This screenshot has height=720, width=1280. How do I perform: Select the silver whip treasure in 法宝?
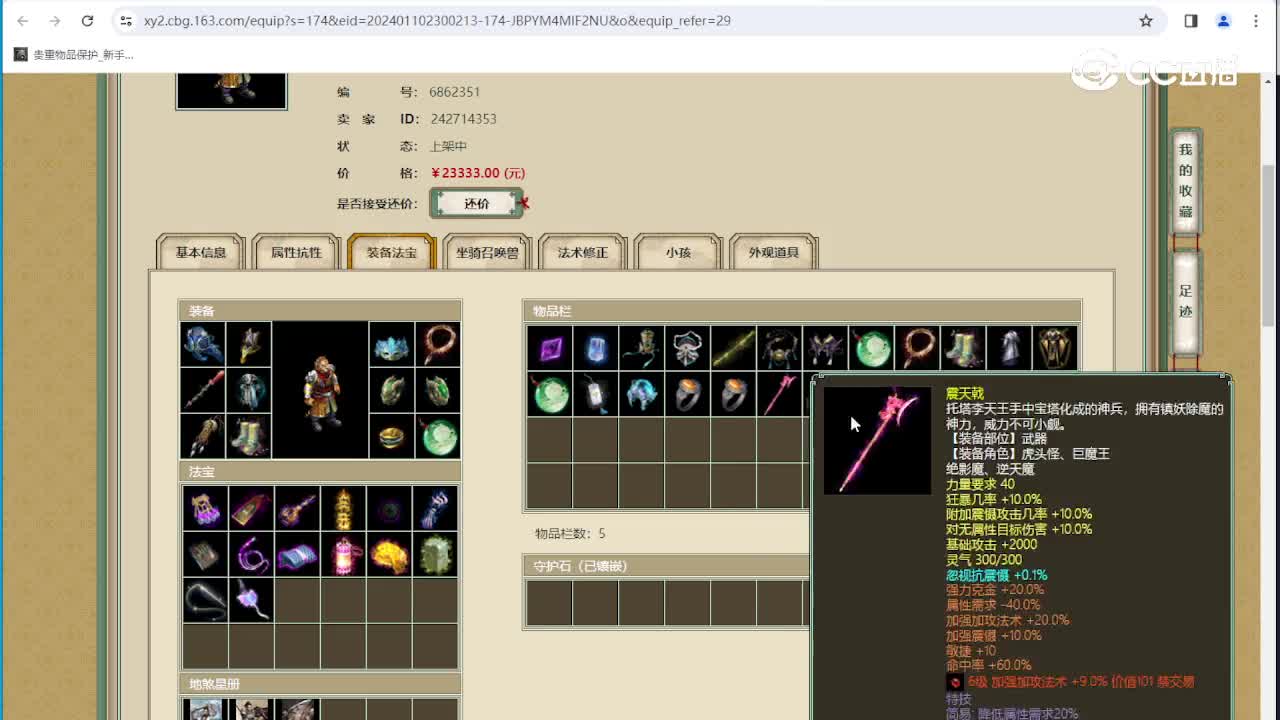[205, 600]
